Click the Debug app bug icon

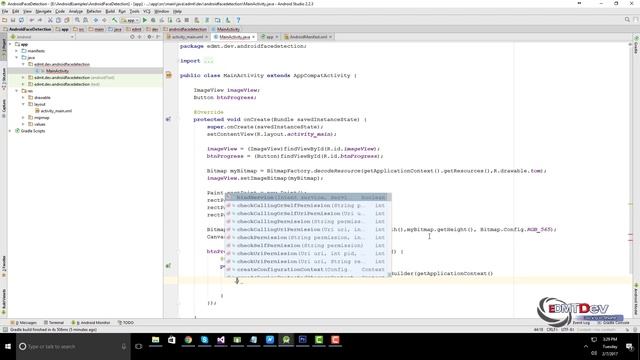pyautogui.click(x=153, y=20)
